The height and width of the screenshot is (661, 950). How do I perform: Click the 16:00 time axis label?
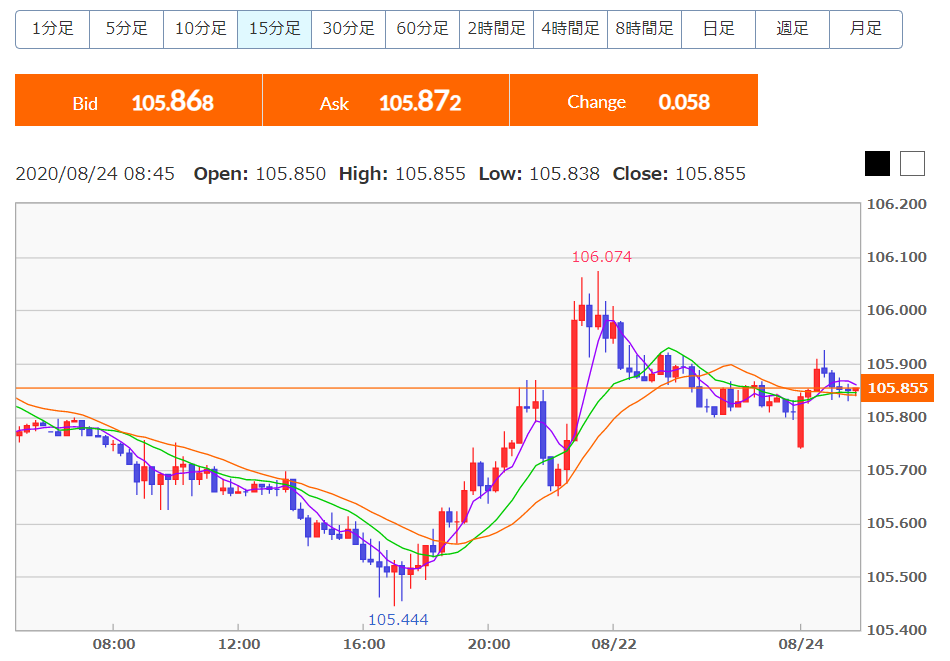[x=364, y=644]
